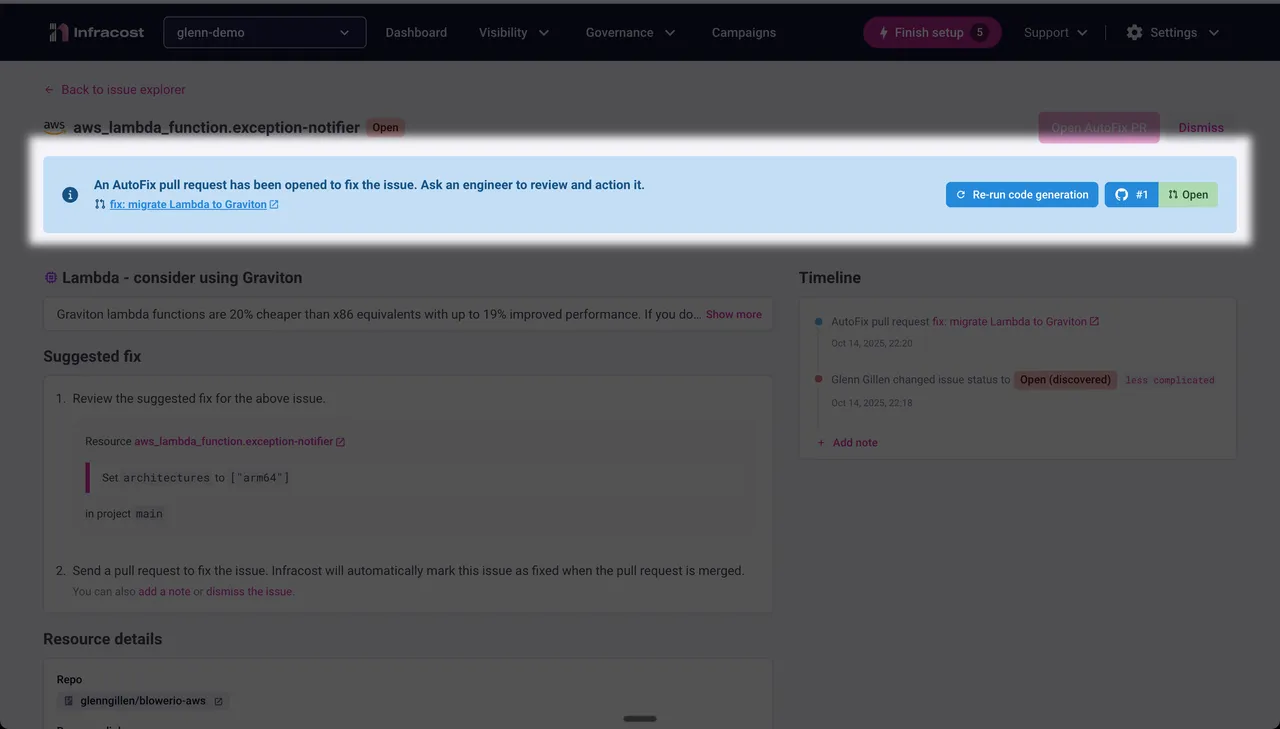The height and width of the screenshot is (729, 1280).
Task: Go back to issue explorer
Action: [115, 89]
